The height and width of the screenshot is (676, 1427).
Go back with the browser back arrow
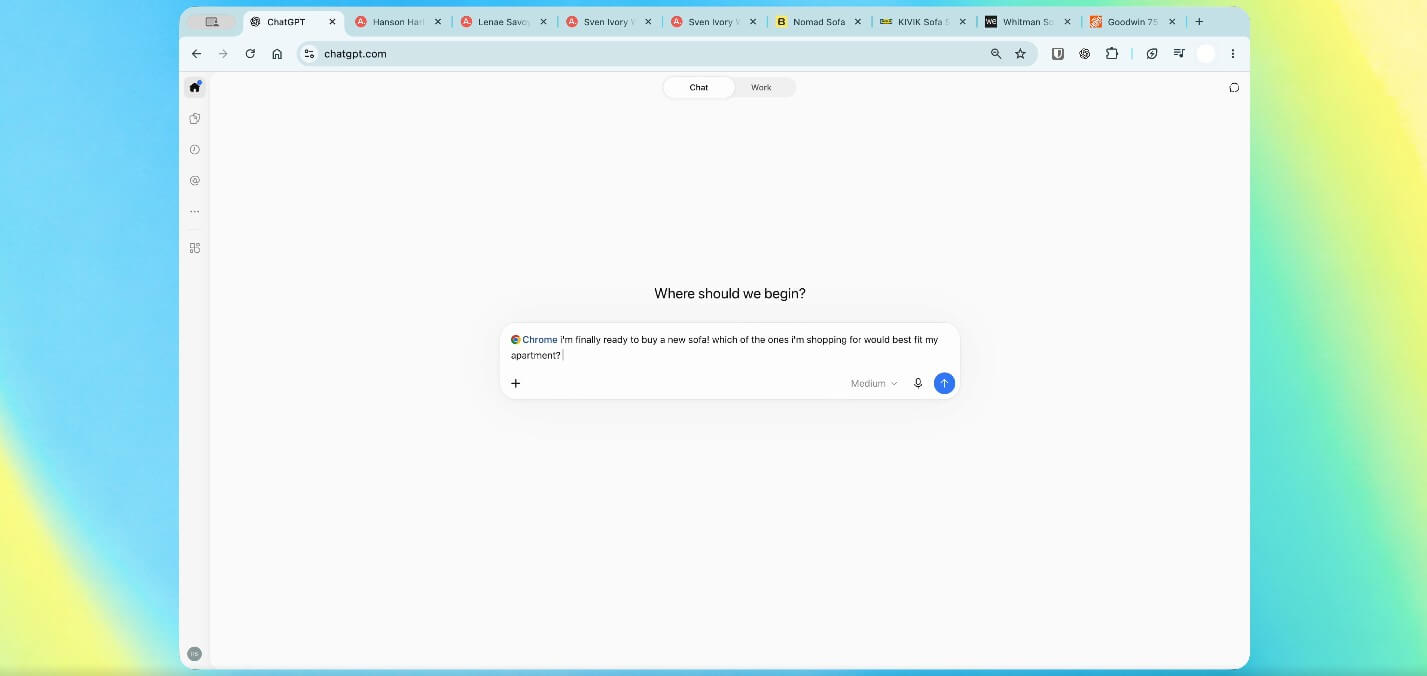(196, 54)
